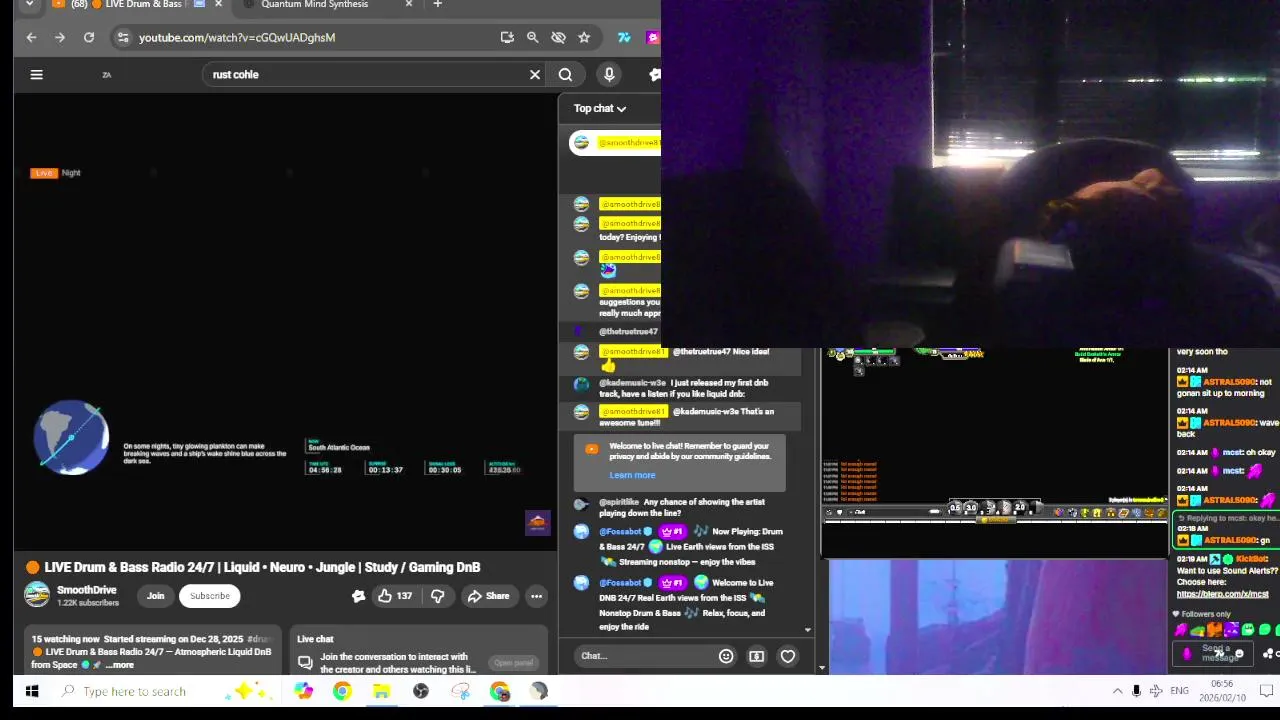1280x720 pixels.
Task: Click the Share button
Action: (x=488, y=596)
